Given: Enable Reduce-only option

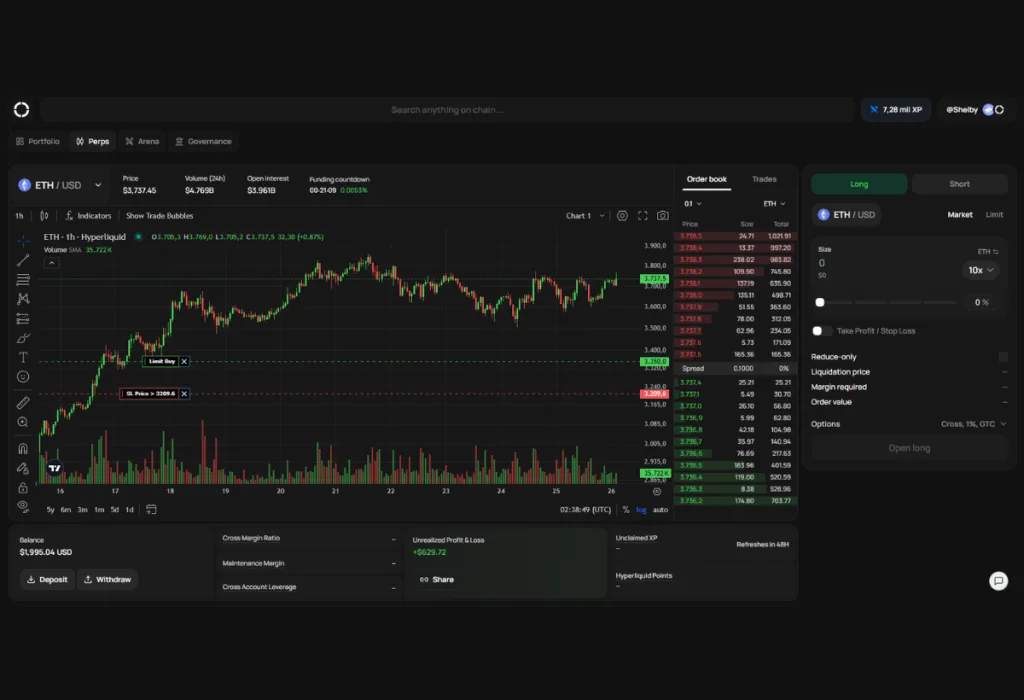Looking at the screenshot, I should pyautogui.click(x=1003, y=356).
